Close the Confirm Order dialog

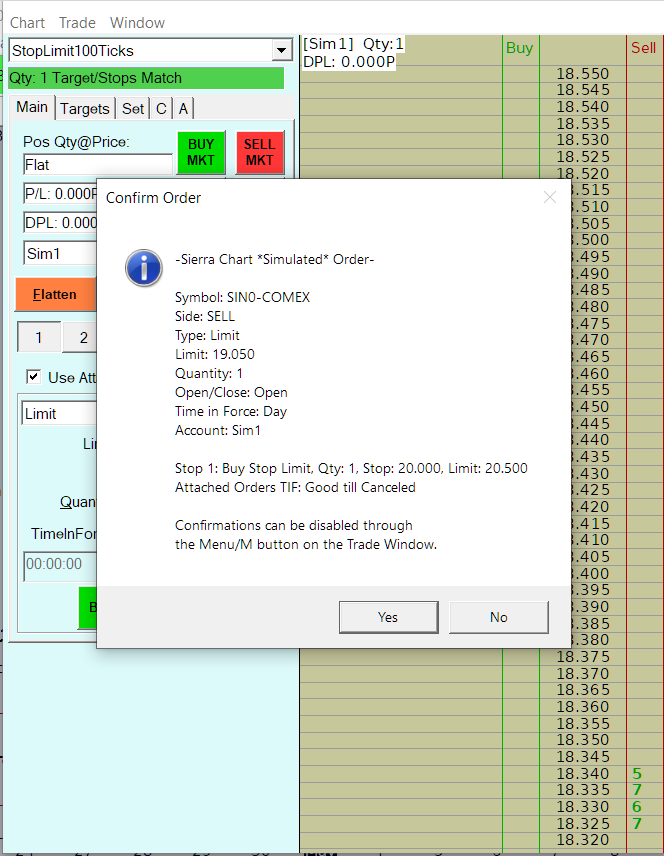coord(550,197)
